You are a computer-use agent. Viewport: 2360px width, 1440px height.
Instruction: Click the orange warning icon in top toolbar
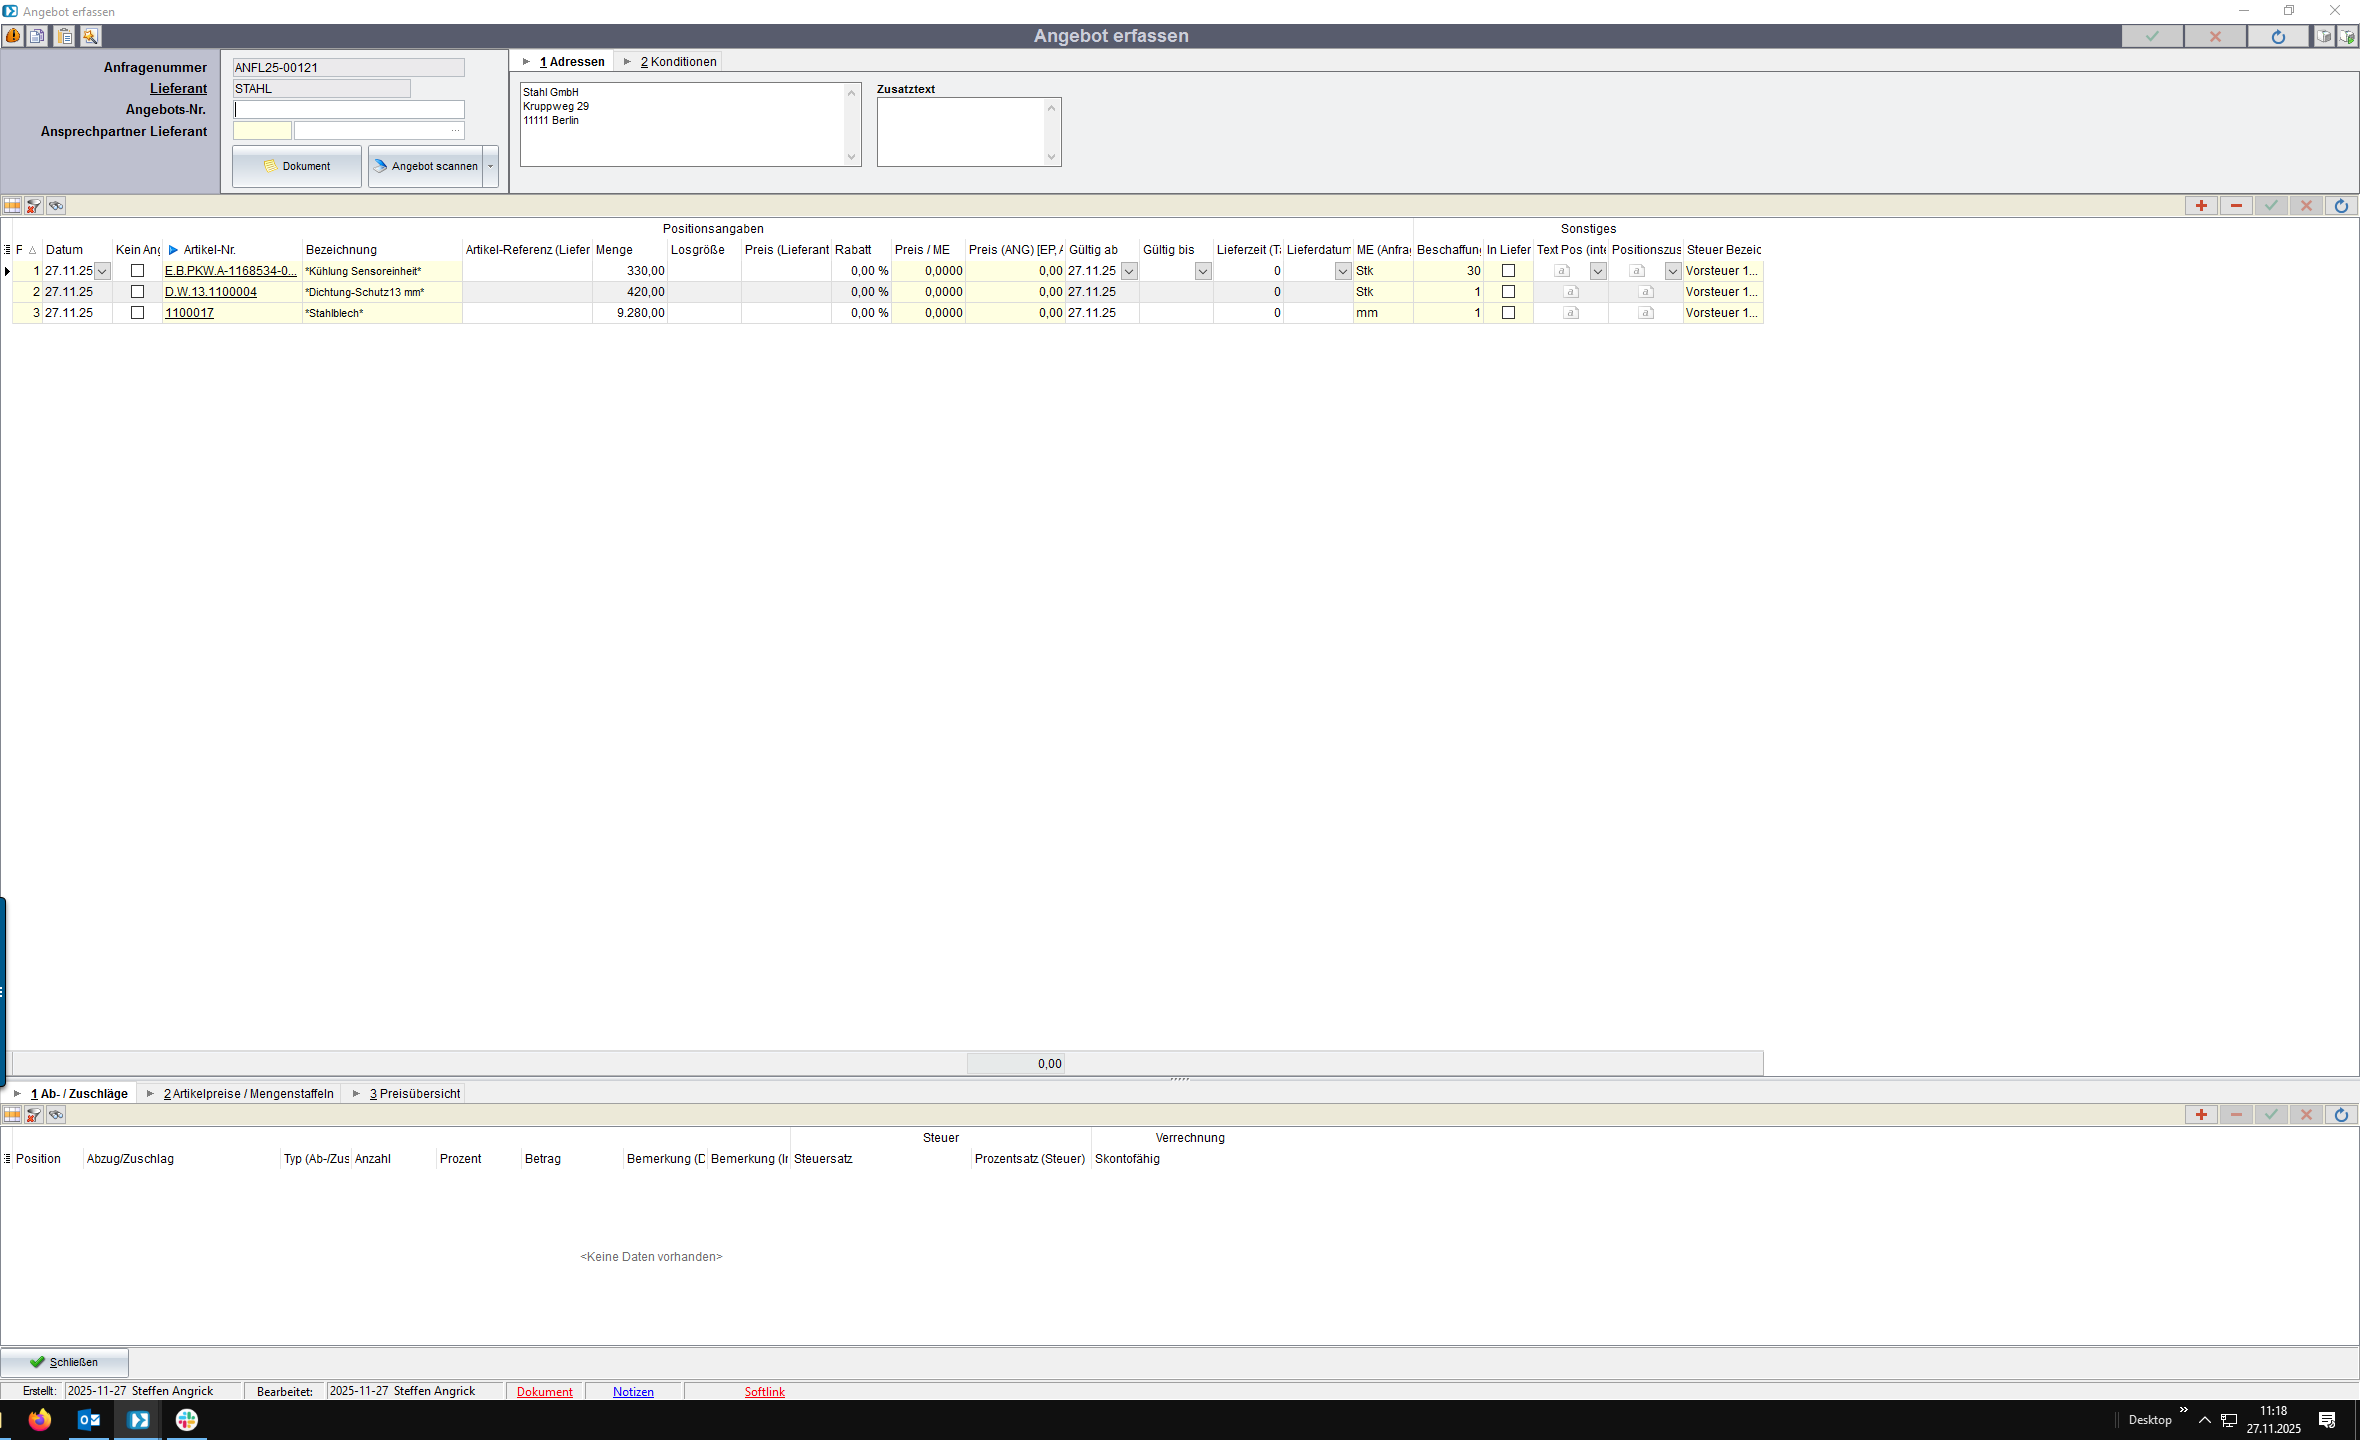(13, 36)
